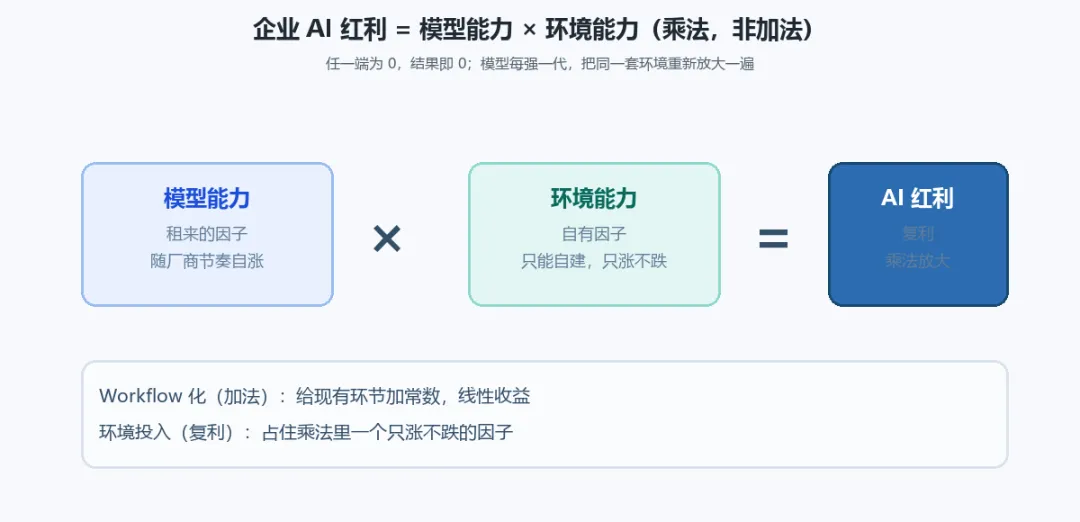Click the text 随厂商节奏自涨
The width and height of the screenshot is (1080, 522).
coord(207,262)
